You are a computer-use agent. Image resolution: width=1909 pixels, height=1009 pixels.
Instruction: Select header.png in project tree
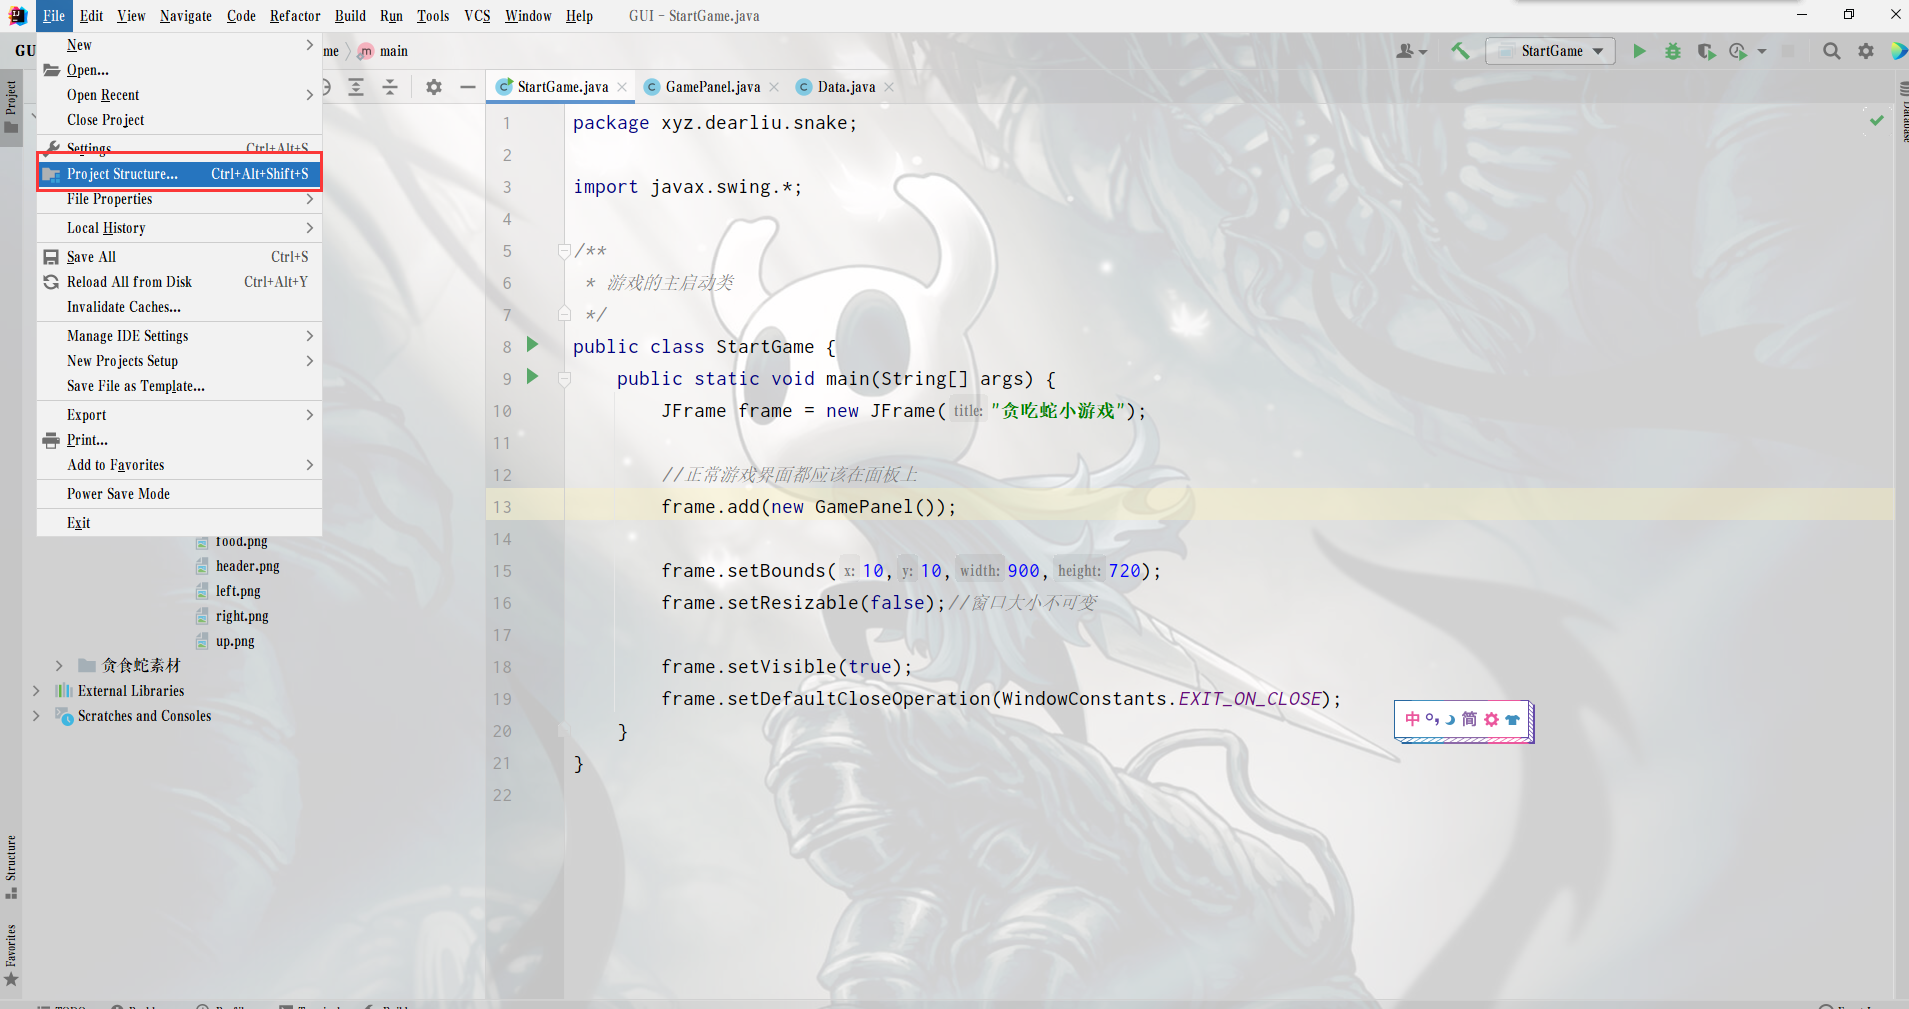247,566
